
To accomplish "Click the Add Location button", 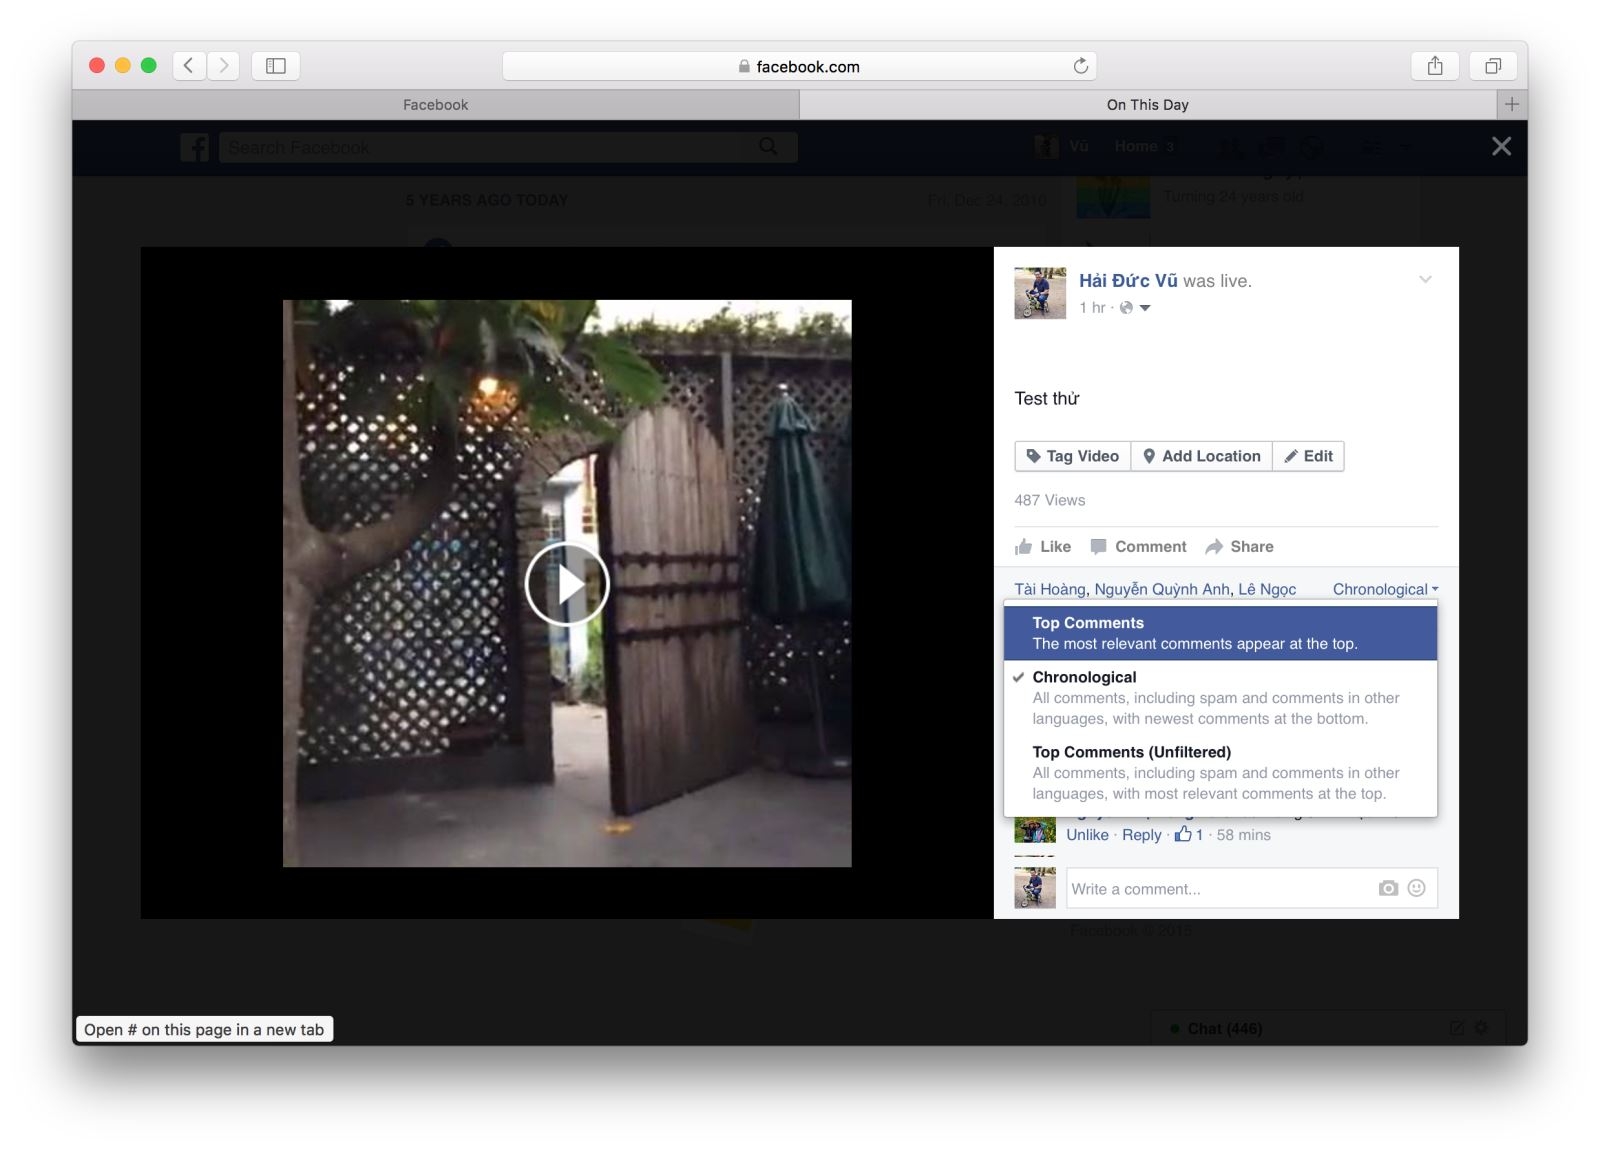I will click(1202, 456).
